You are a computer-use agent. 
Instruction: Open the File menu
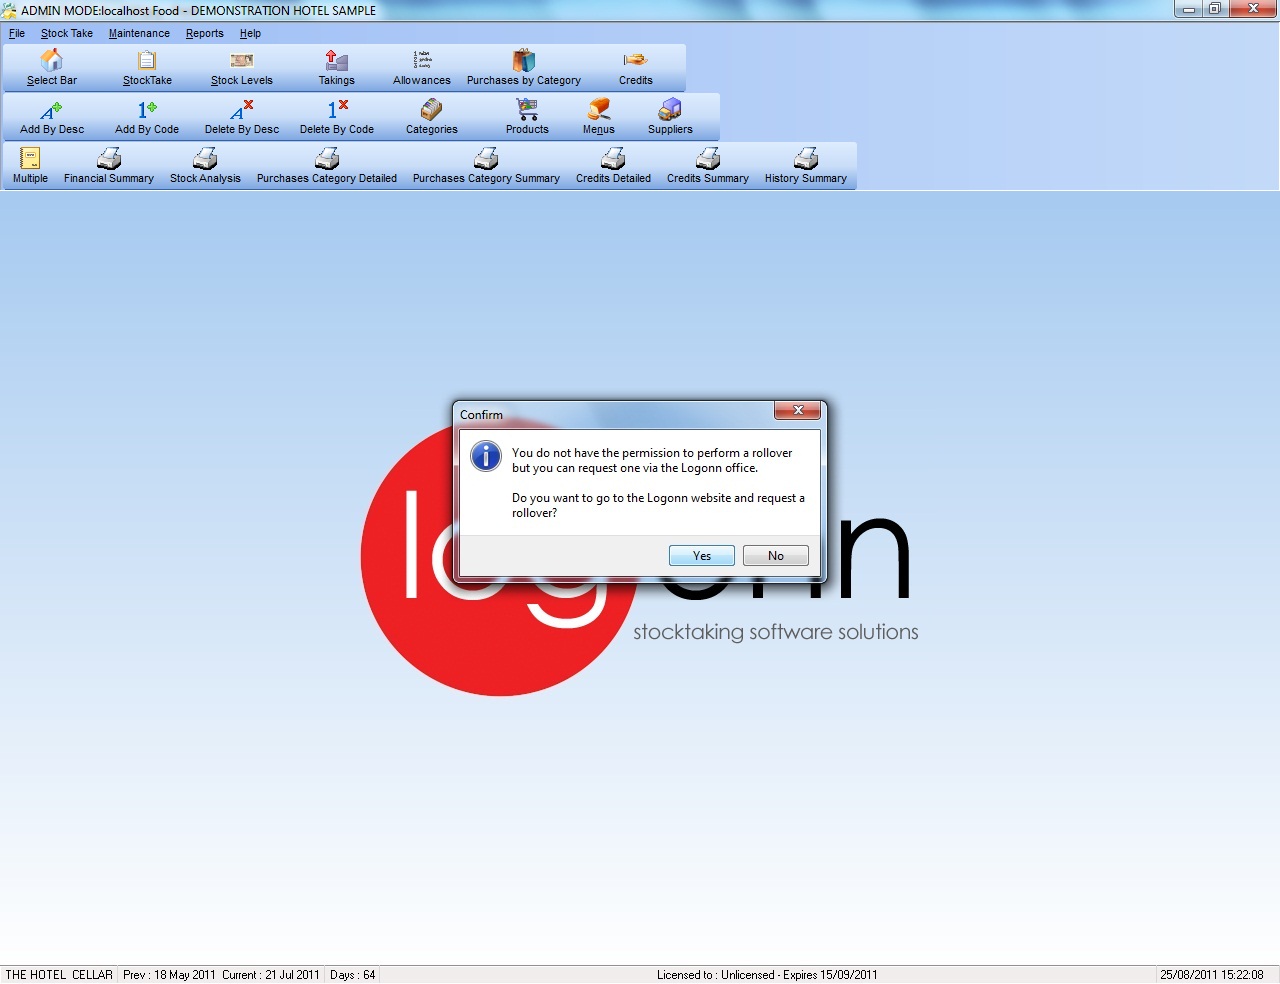[x=17, y=33]
